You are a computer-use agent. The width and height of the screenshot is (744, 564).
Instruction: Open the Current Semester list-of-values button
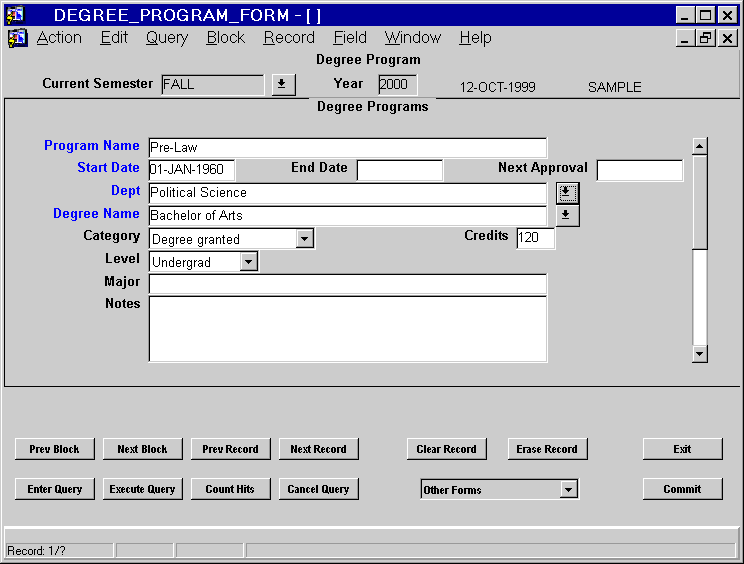click(x=283, y=85)
